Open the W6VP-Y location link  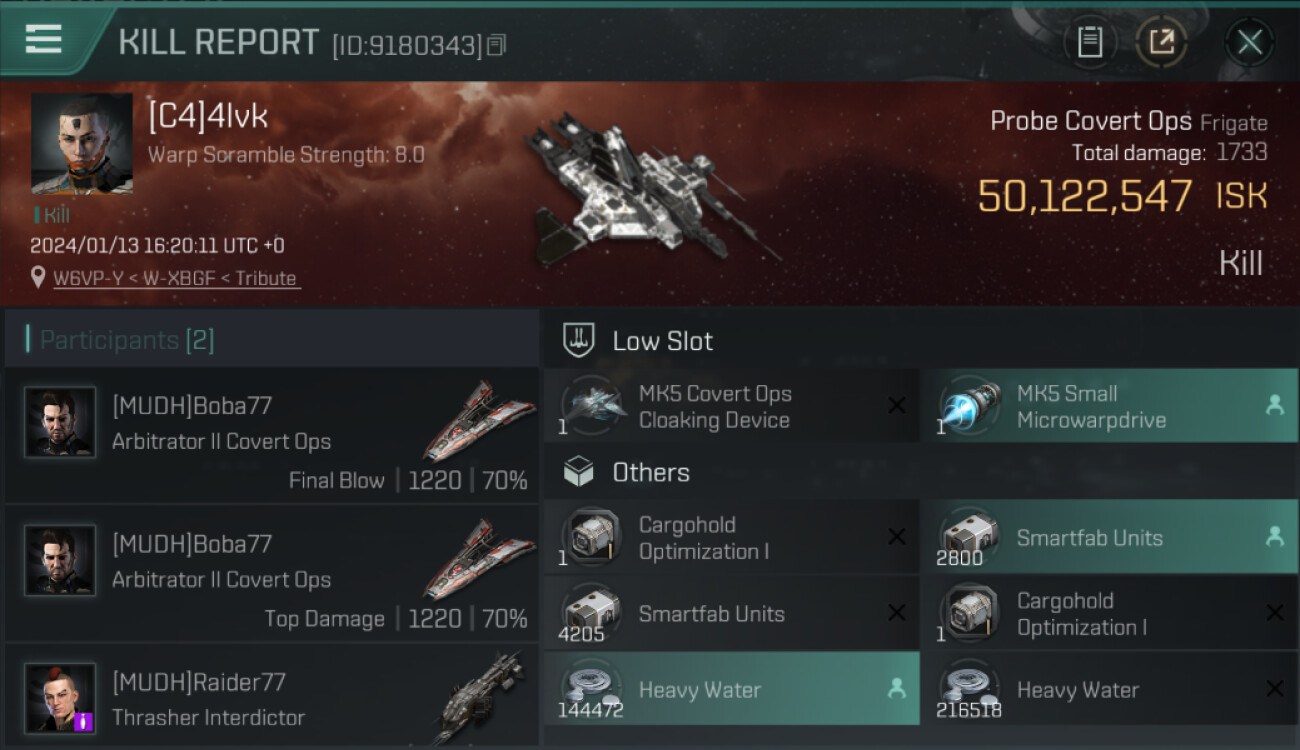[175, 279]
